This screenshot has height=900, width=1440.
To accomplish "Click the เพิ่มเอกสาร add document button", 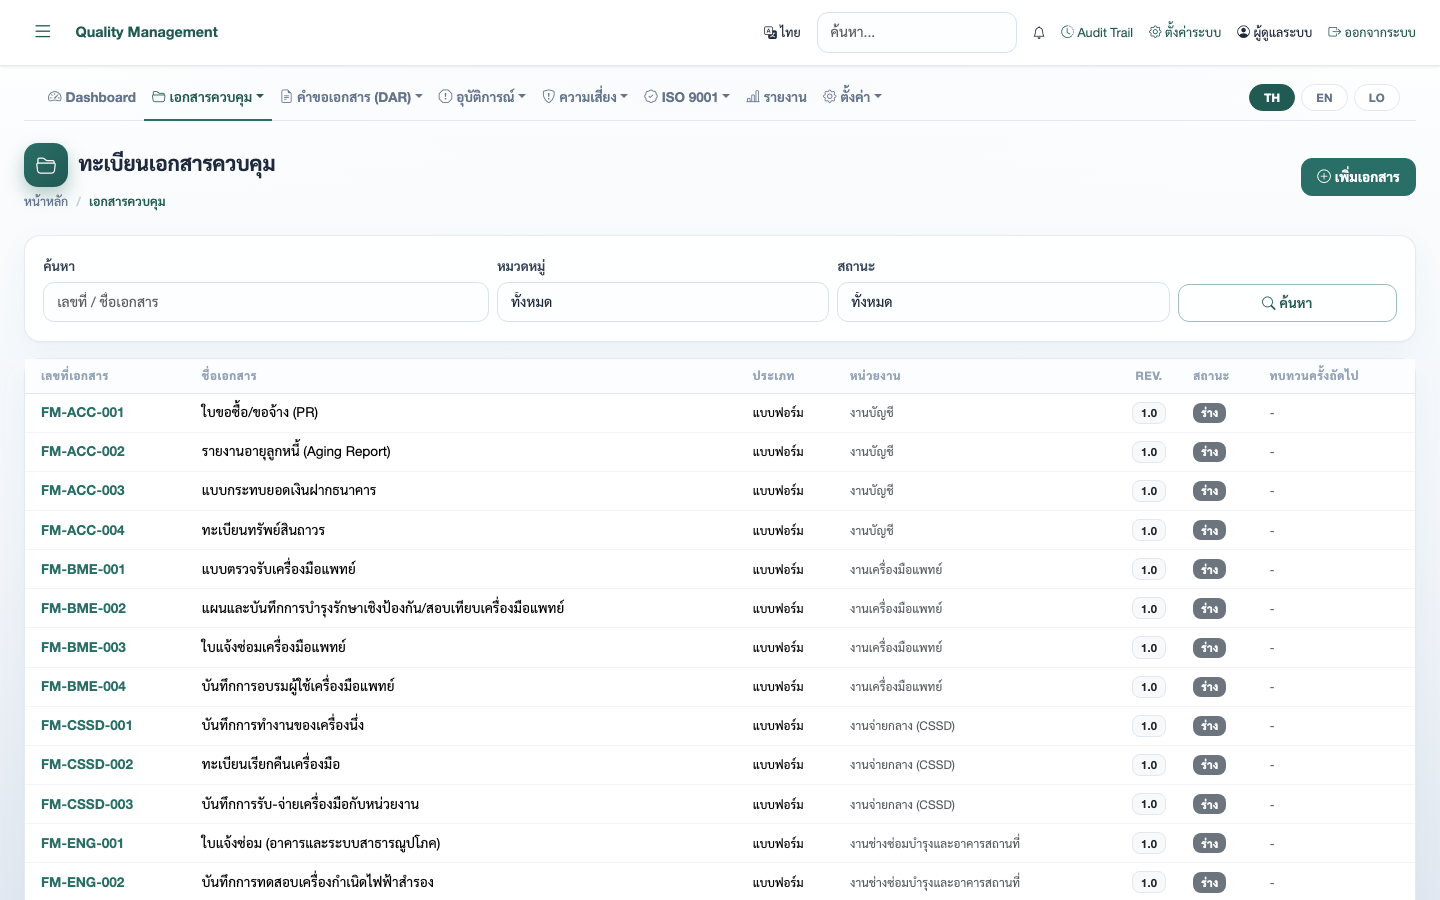I will point(1358,177).
